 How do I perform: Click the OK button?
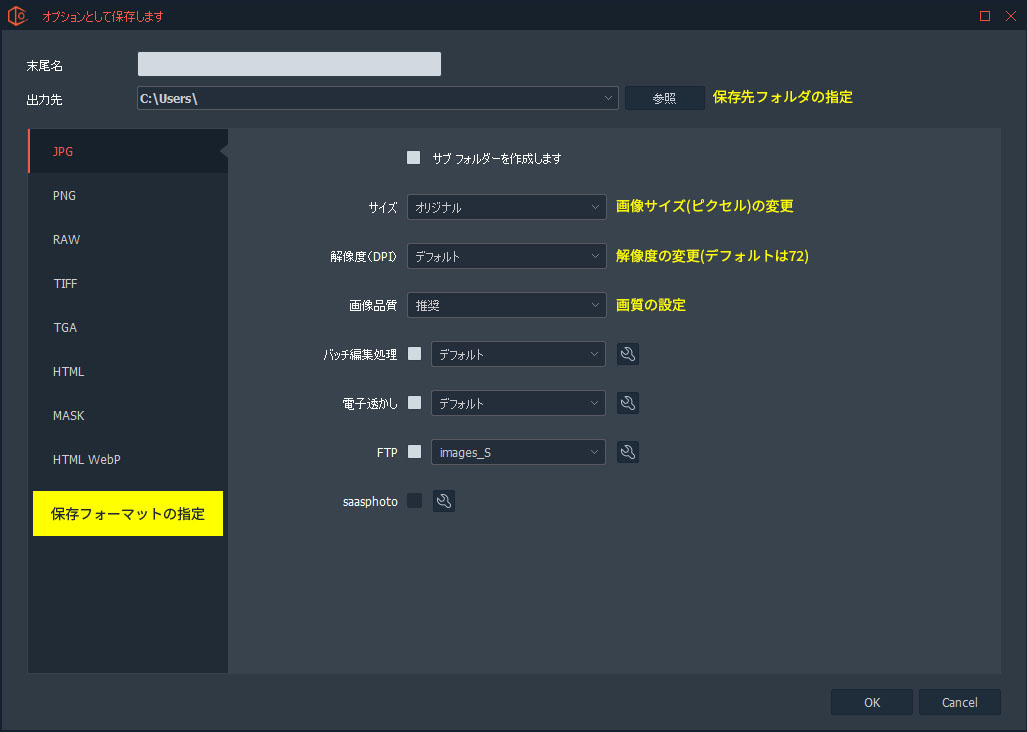[871, 702]
